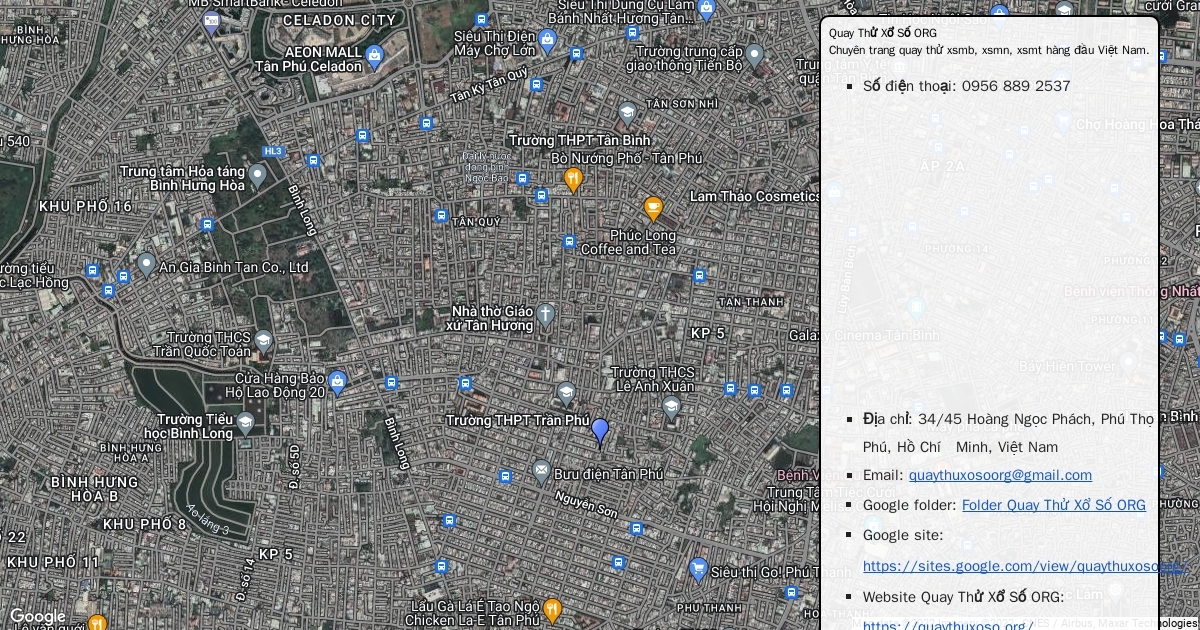Click the blue location pin on the map
1200x630 pixels.
600,431
